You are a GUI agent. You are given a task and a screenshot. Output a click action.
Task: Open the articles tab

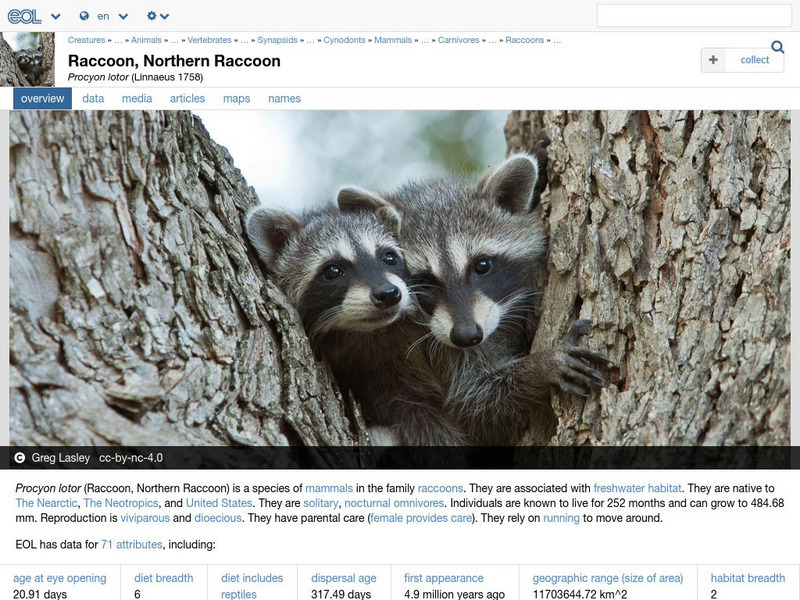pyautogui.click(x=187, y=98)
